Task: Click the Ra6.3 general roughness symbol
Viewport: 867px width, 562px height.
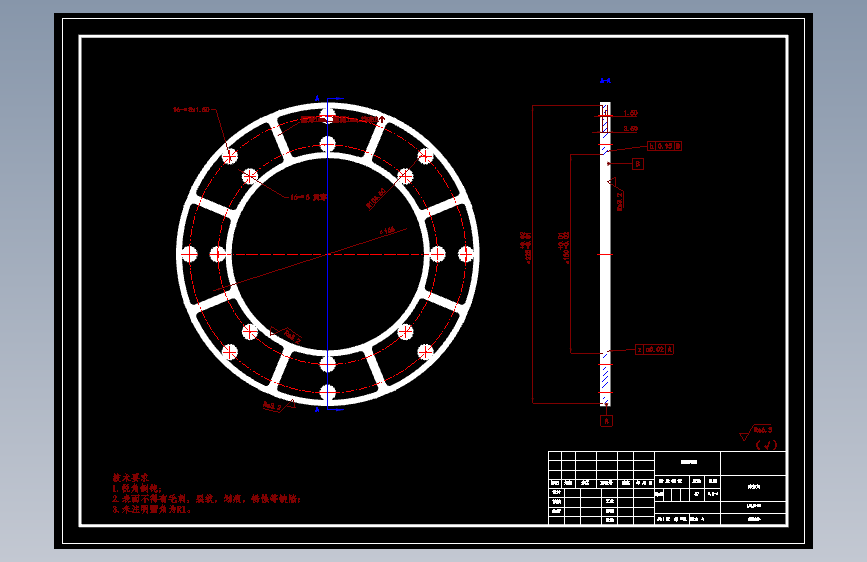Action: (756, 431)
